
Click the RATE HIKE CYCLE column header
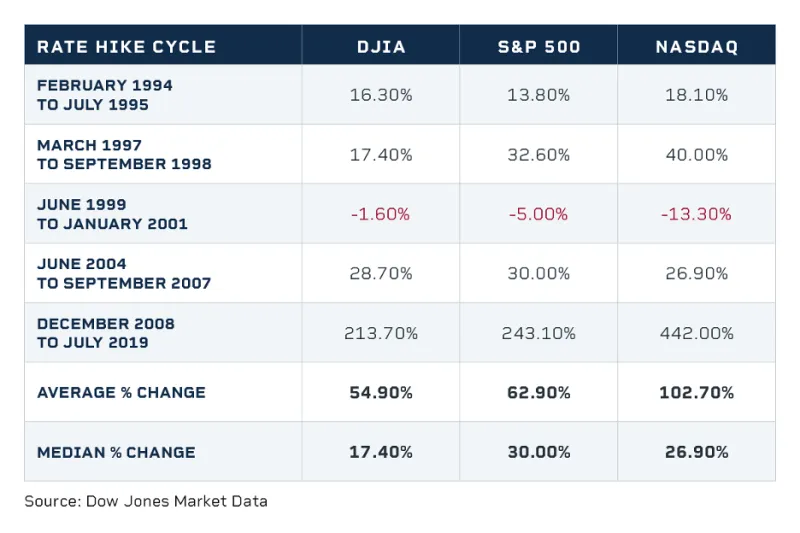pos(126,47)
